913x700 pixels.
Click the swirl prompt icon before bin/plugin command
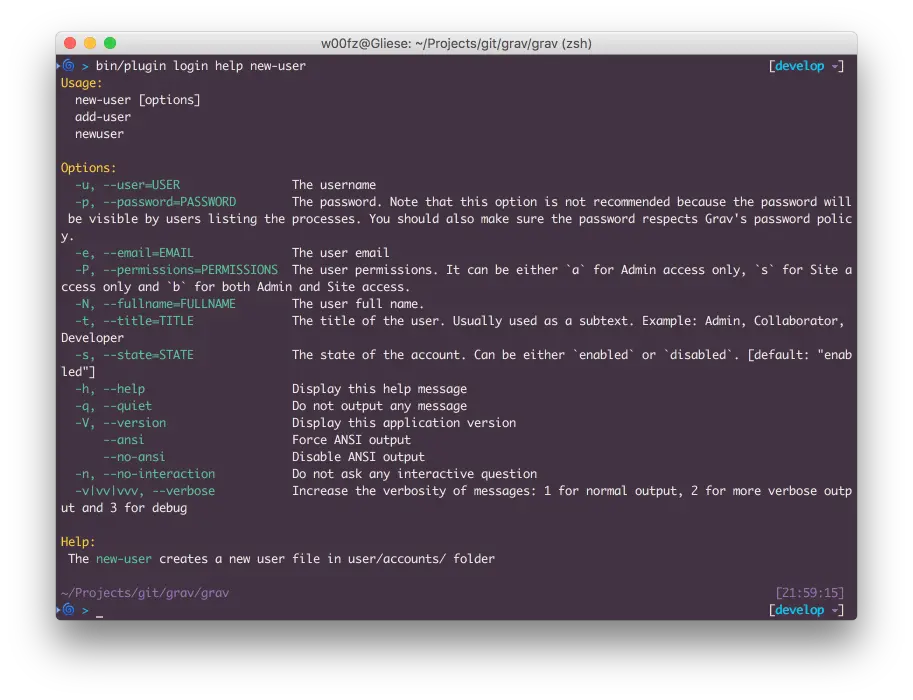click(68, 66)
